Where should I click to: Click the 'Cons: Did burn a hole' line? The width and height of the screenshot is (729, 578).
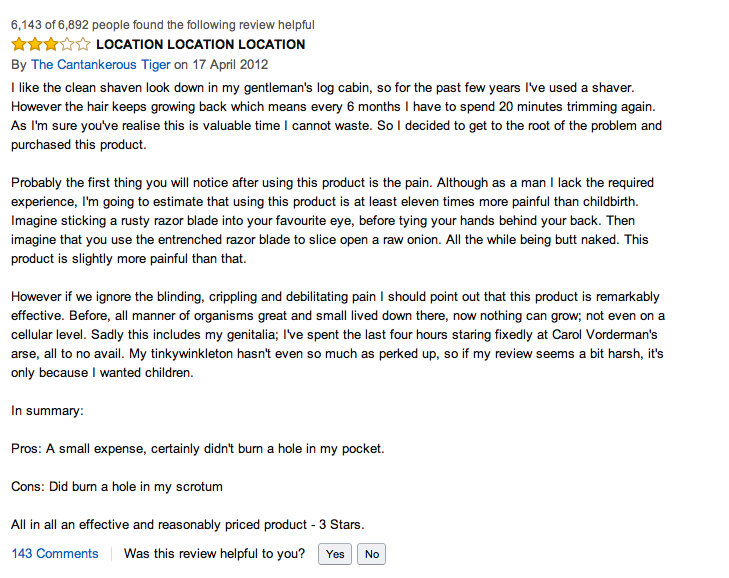pos(117,487)
